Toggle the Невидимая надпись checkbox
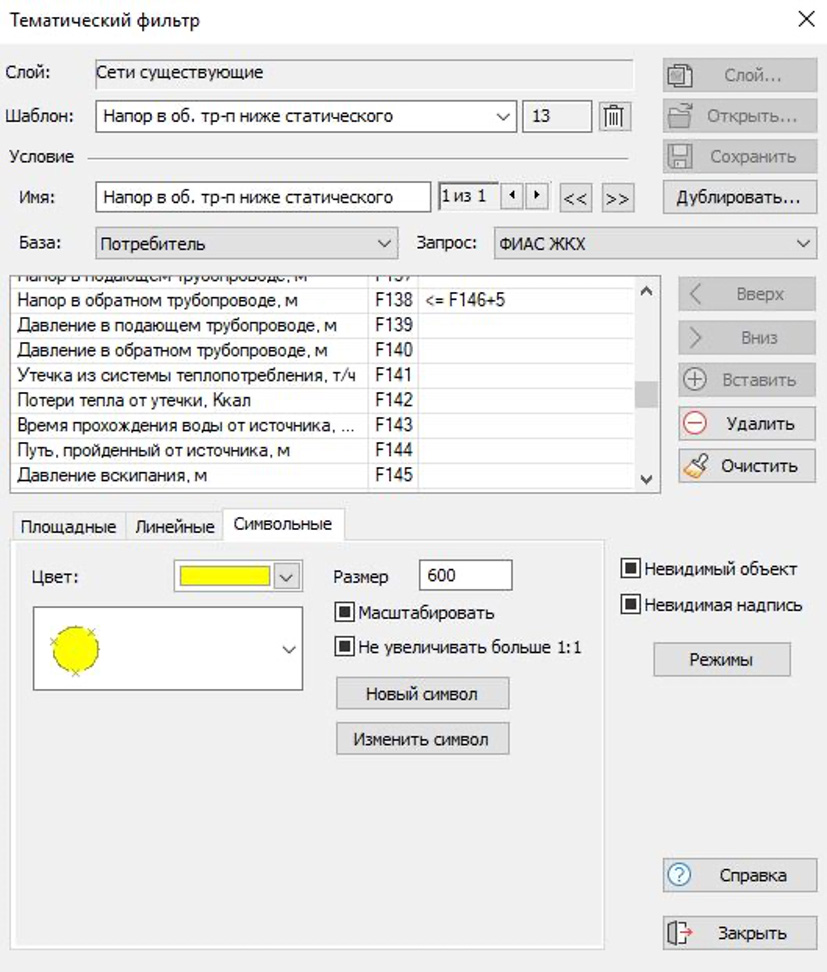The height and width of the screenshot is (972, 827). click(630, 605)
